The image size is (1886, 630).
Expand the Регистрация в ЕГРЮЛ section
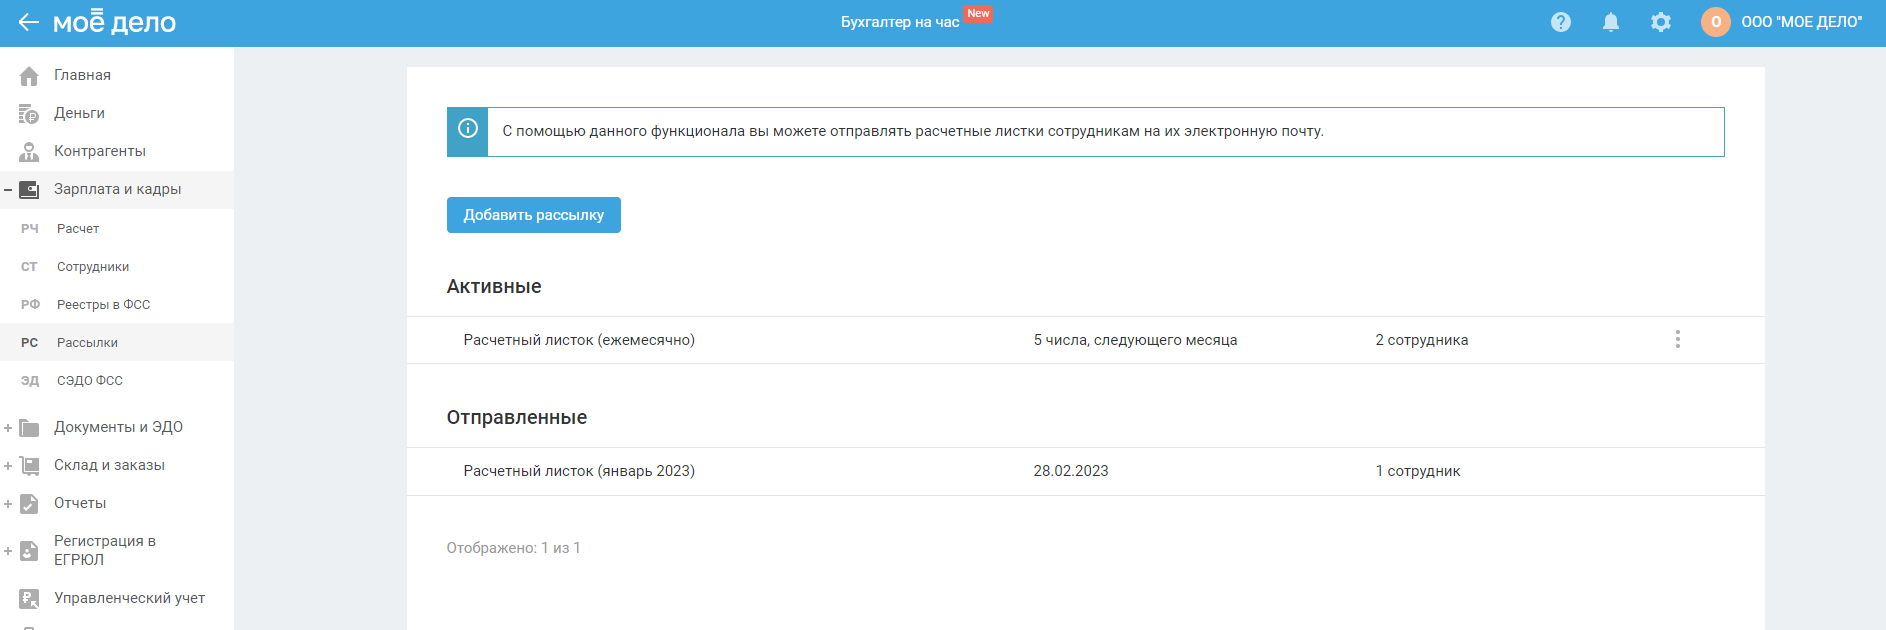coord(8,551)
